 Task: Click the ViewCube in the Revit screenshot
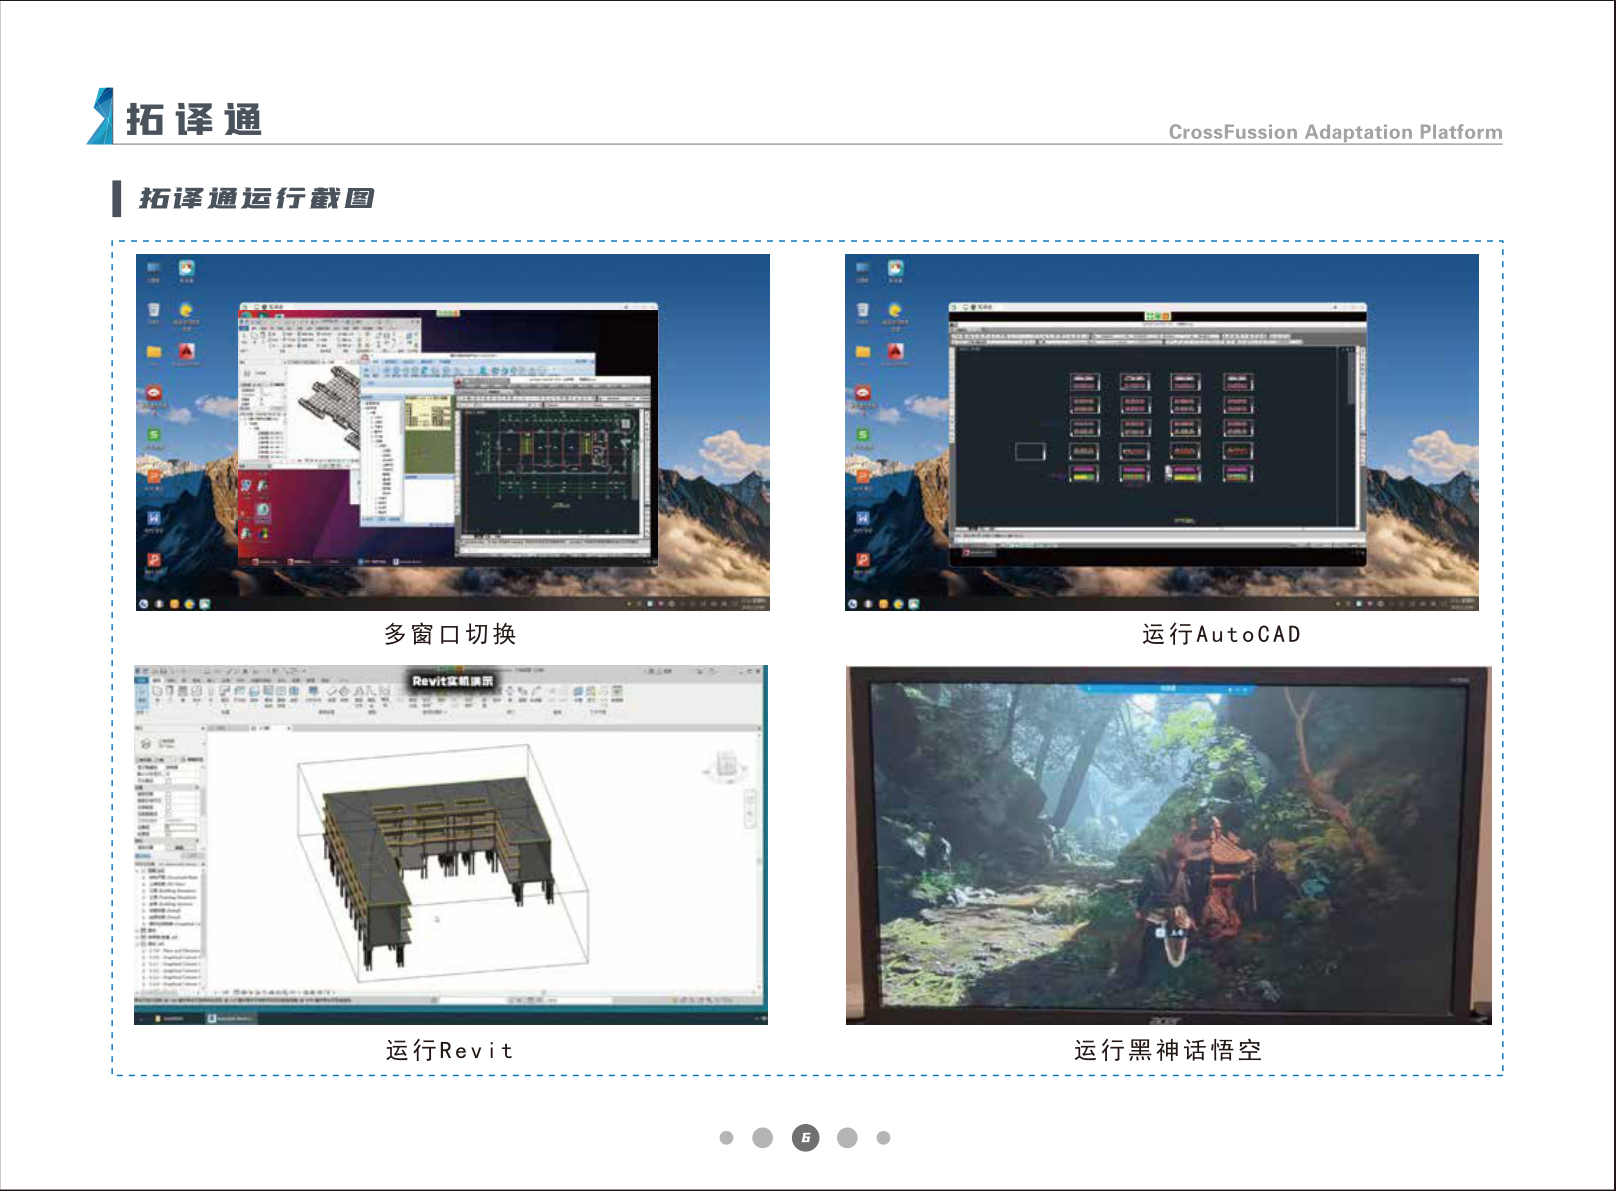(725, 767)
